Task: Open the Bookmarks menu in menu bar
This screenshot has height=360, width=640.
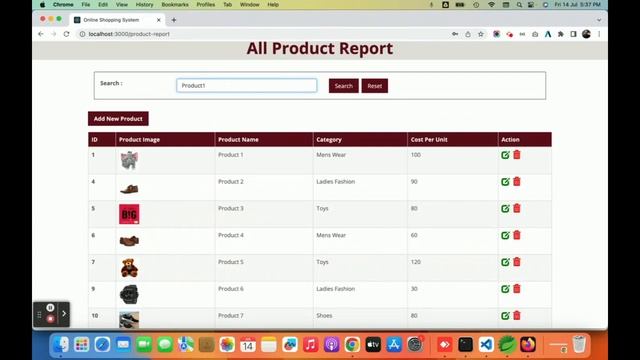Action: pos(175,4)
